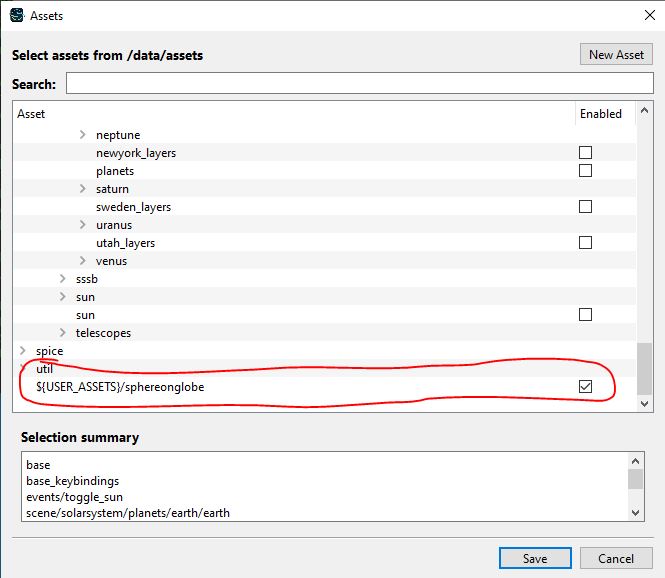Screen dimensions: 665x578
Task: Expand the venus tree node
Action: (x=83, y=261)
